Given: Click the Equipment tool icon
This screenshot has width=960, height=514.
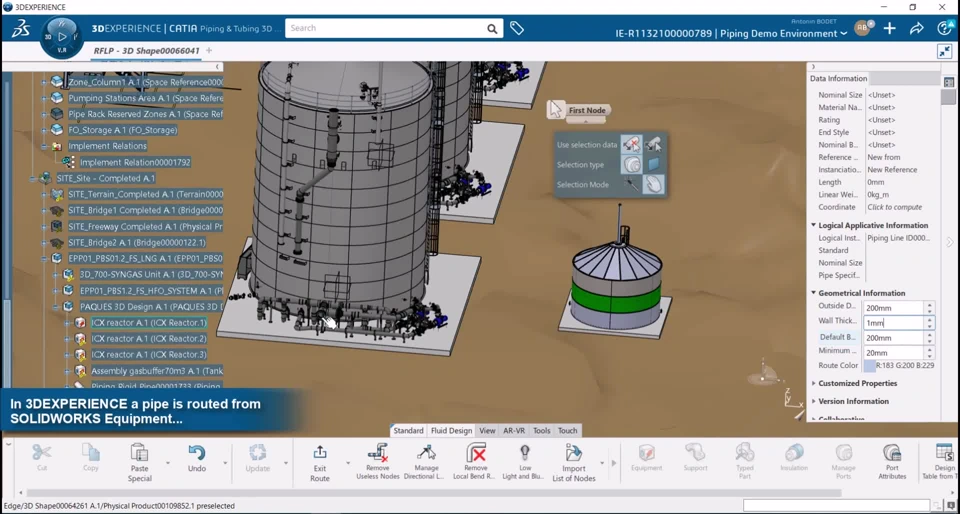Looking at the screenshot, I should (647, 453).
